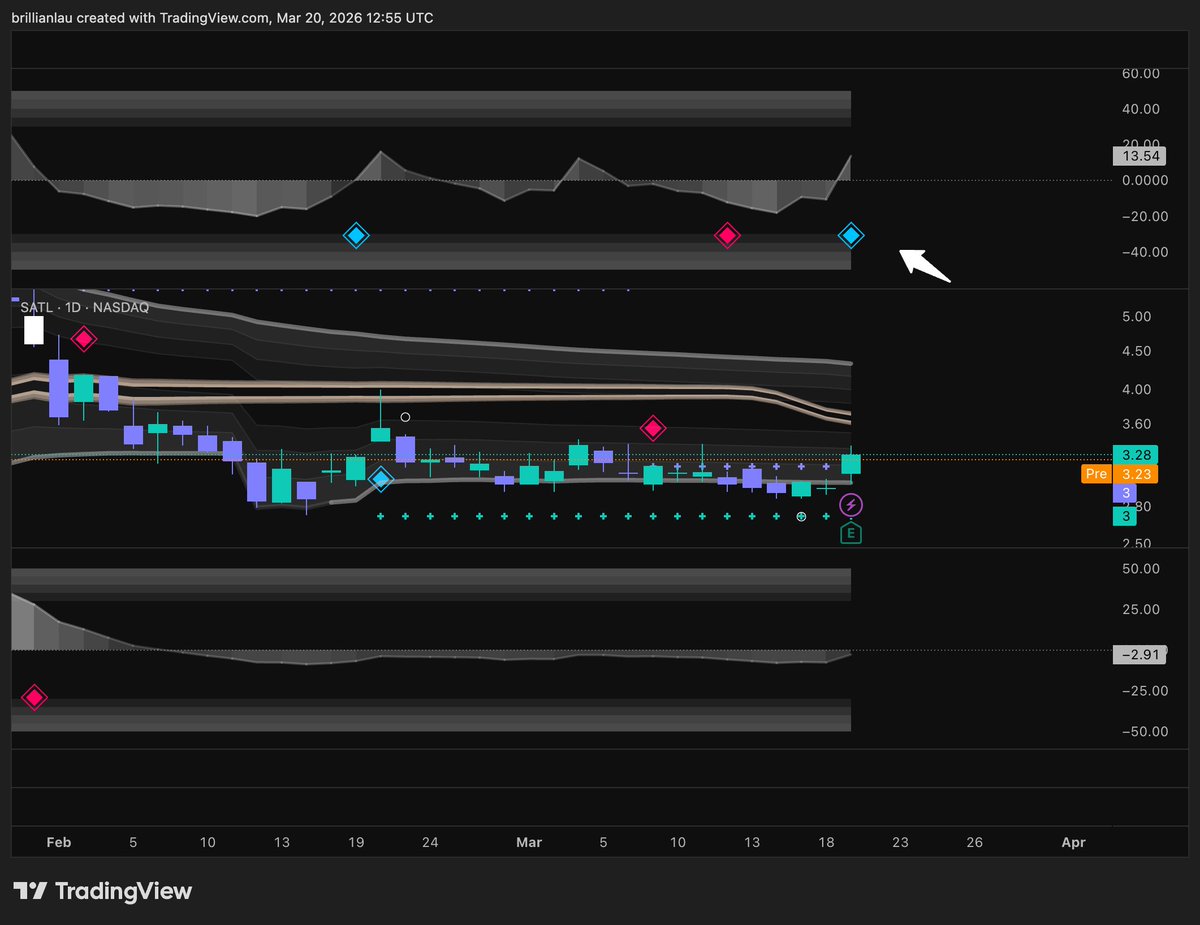Open the green E earnings marker

point(851,533)
